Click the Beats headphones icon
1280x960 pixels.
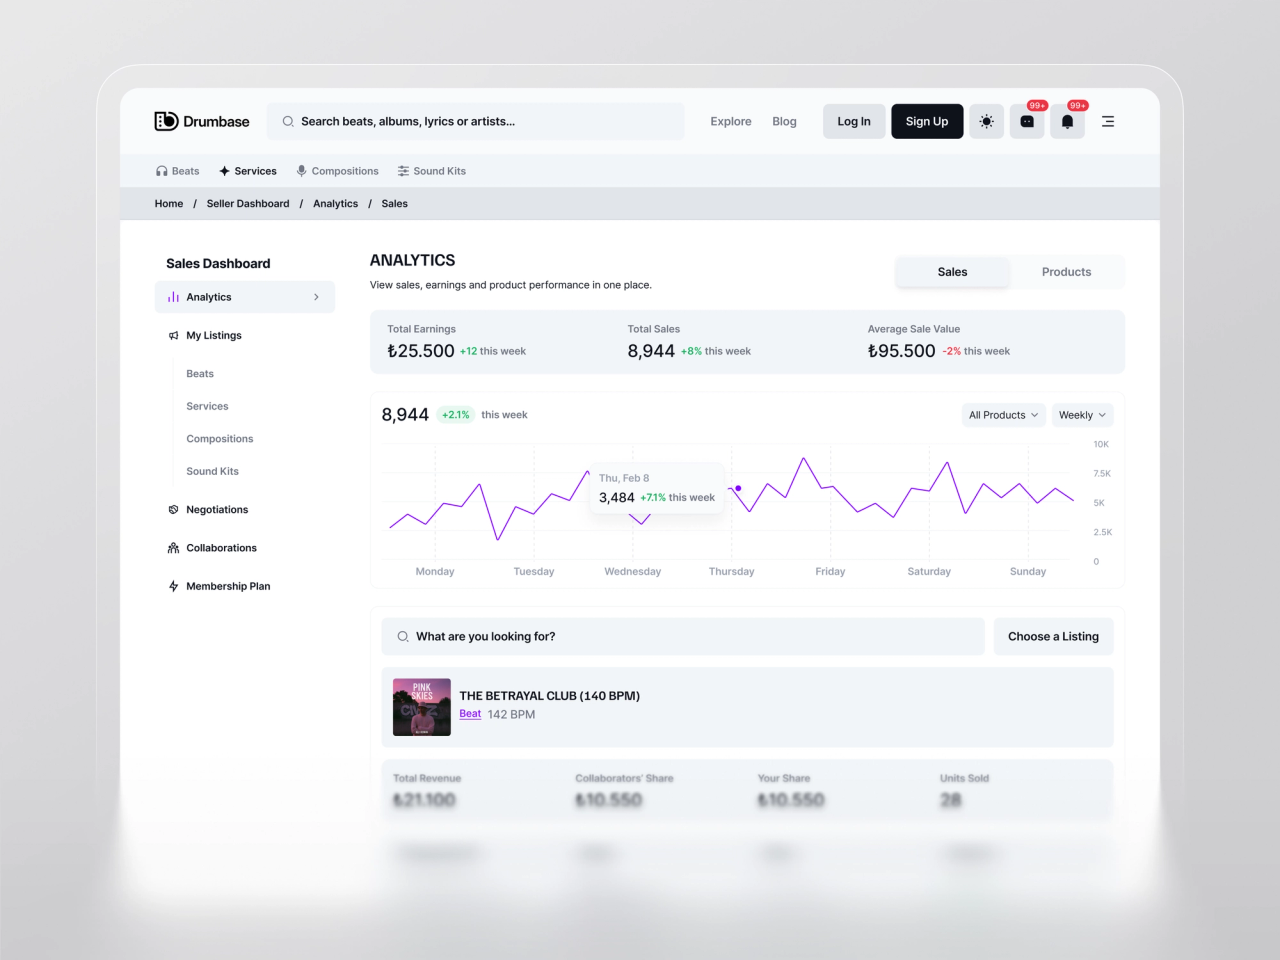(161, 171)
